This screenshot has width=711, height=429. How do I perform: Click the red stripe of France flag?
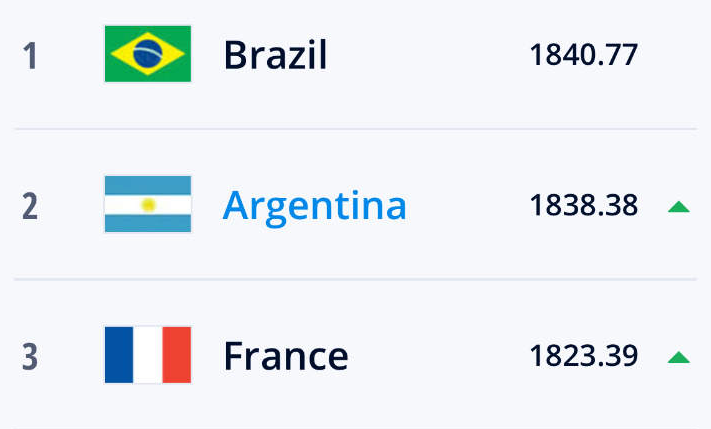176,355
